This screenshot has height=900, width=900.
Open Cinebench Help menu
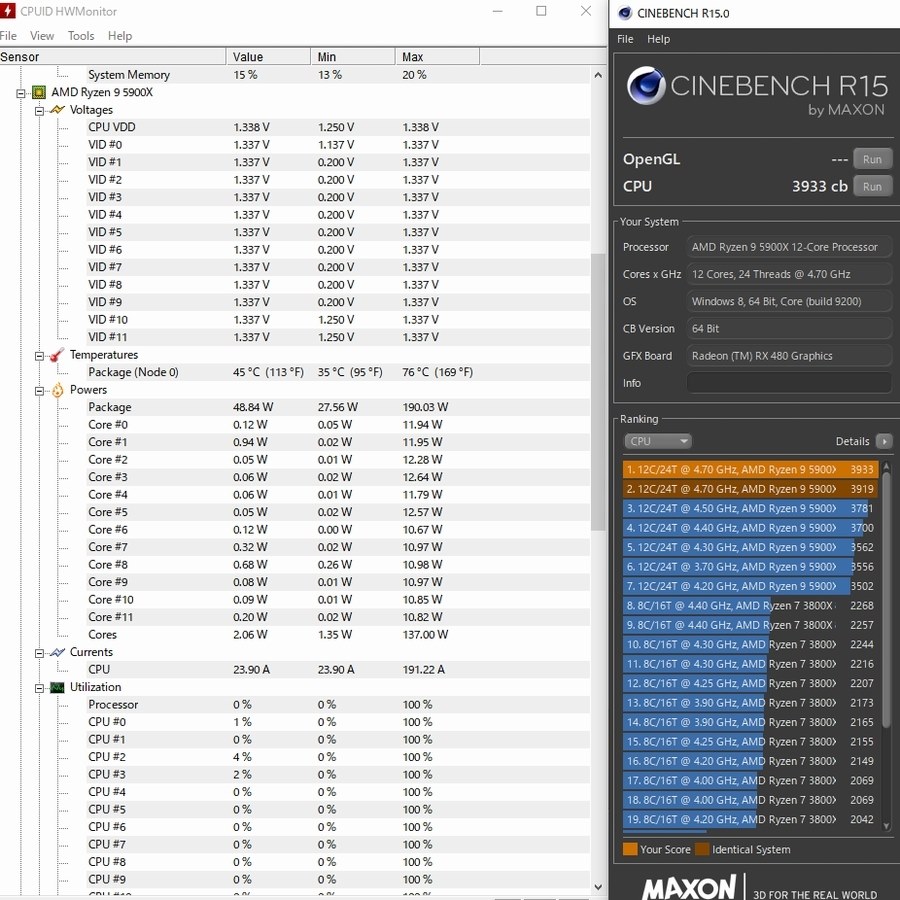[x=658, y=39]
